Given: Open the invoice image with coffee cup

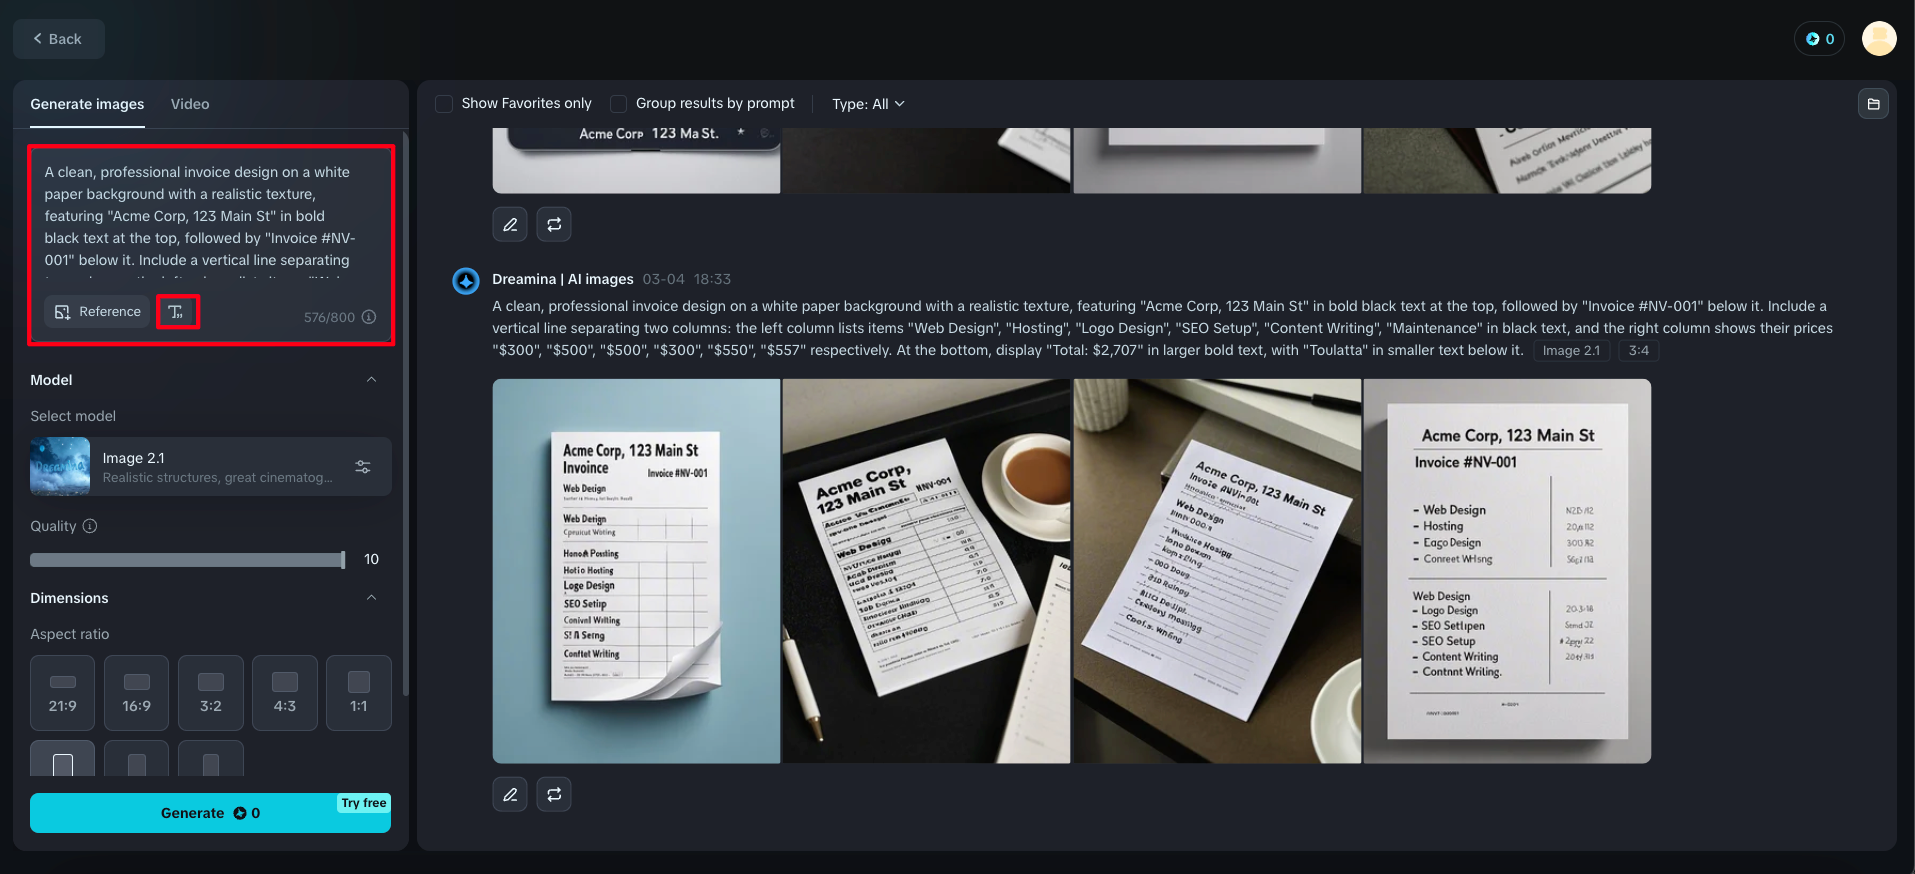Looking at the screenshot, I should point(926,571).
